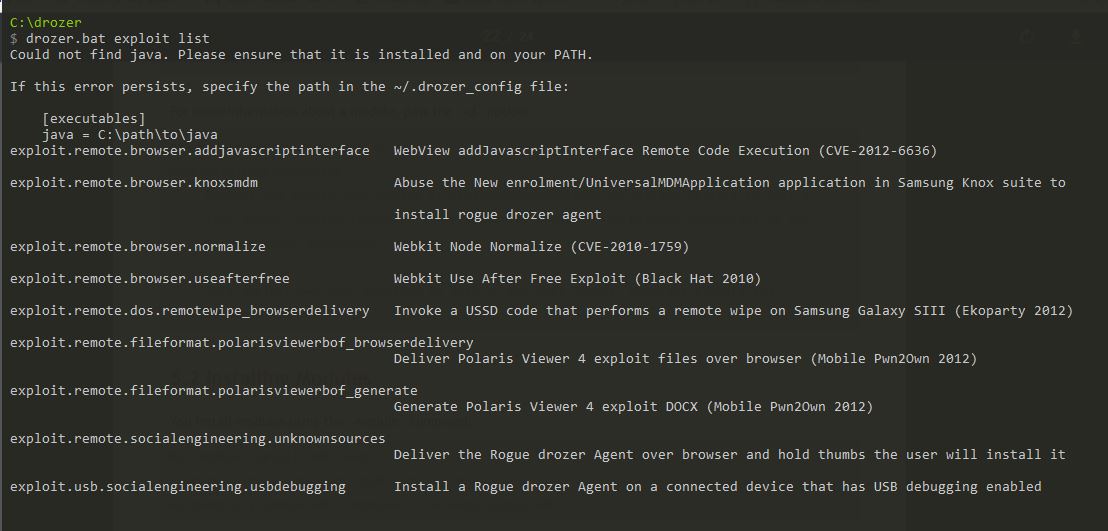The width and height of the screenshot is (1108, 531).
Task: Click the 'drozer.bat exploit list' command text
Action: click(x=104, y=38)
